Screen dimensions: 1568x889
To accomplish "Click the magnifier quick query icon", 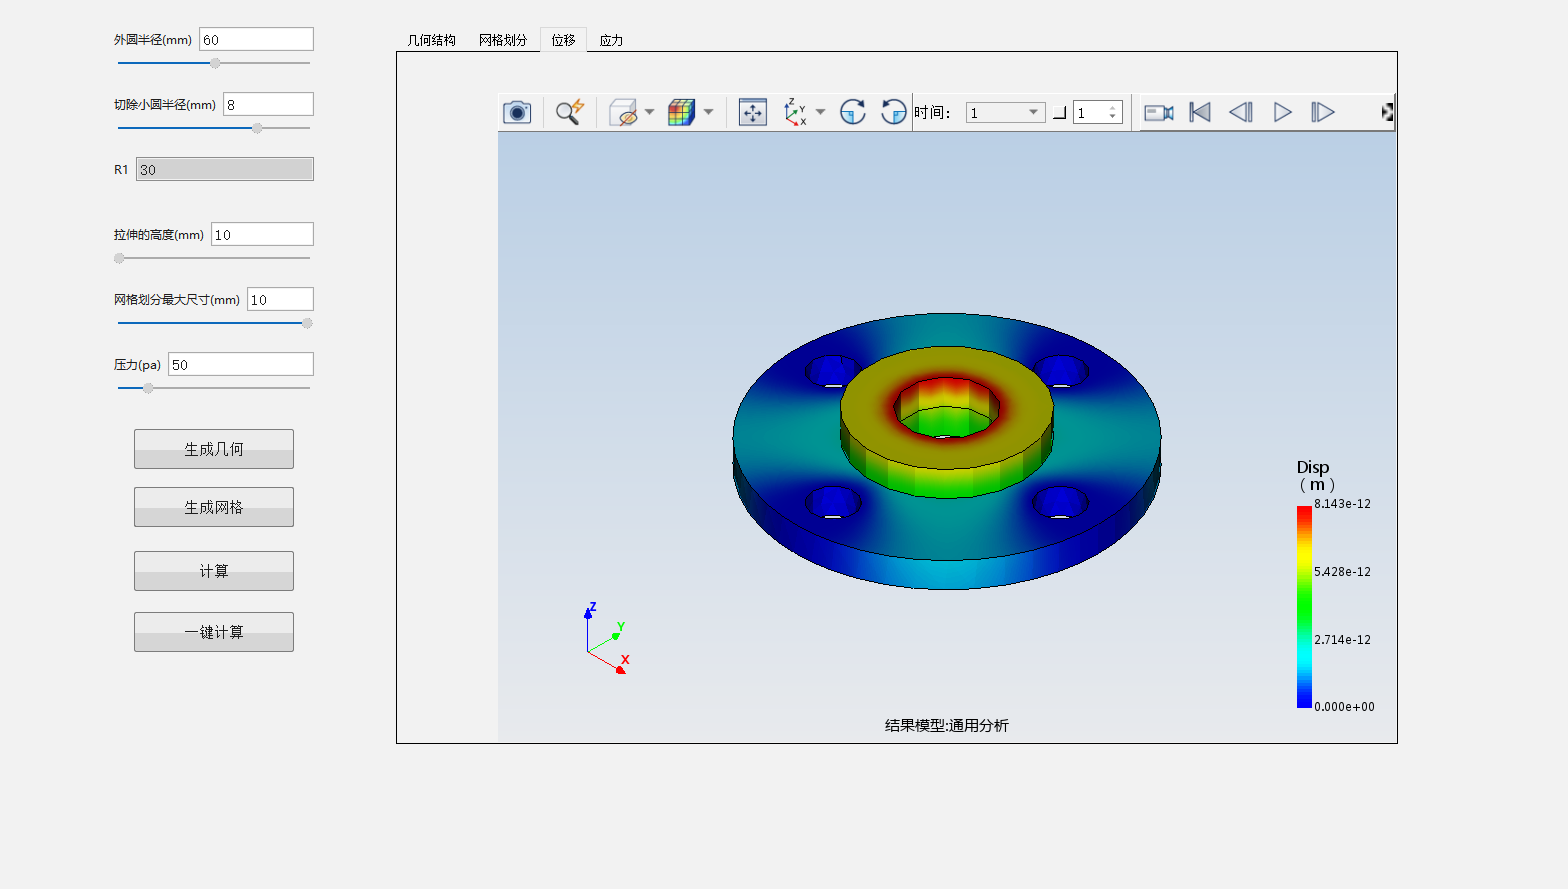I will coord(570,112).
